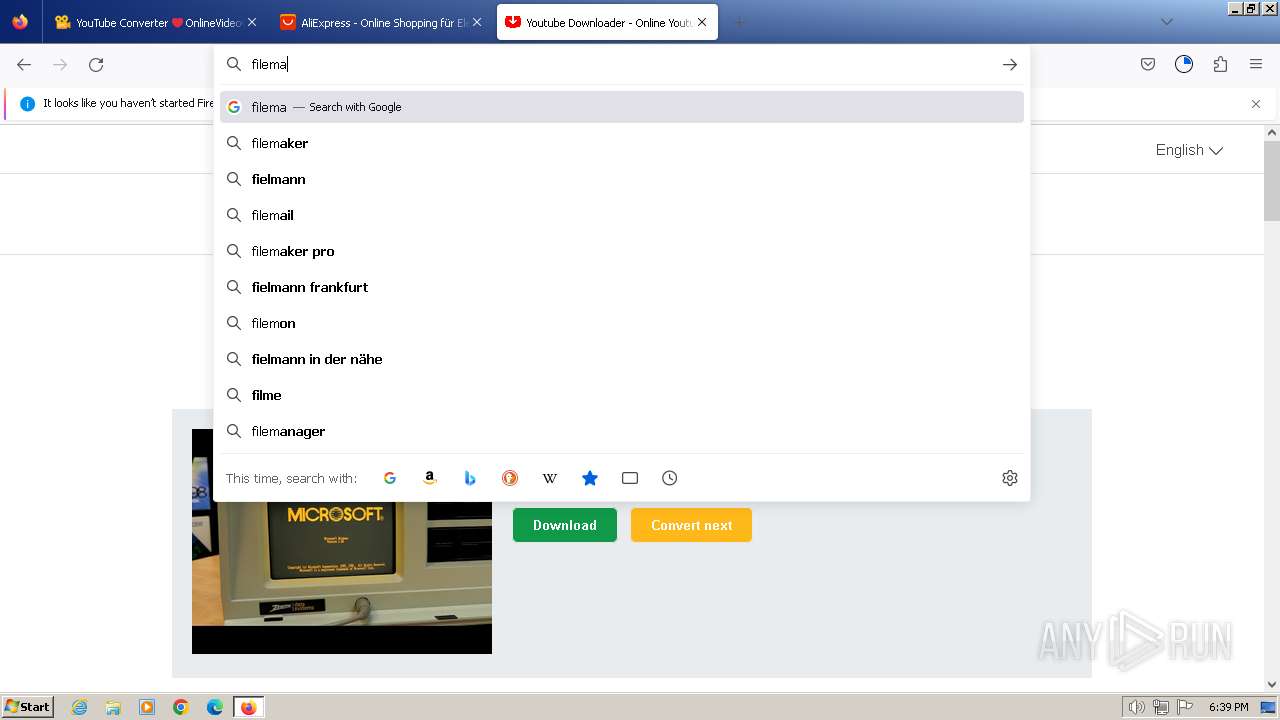Close the AliExpress tab
This screenshot has height=720, width=1280.
[x=477, y=22]
